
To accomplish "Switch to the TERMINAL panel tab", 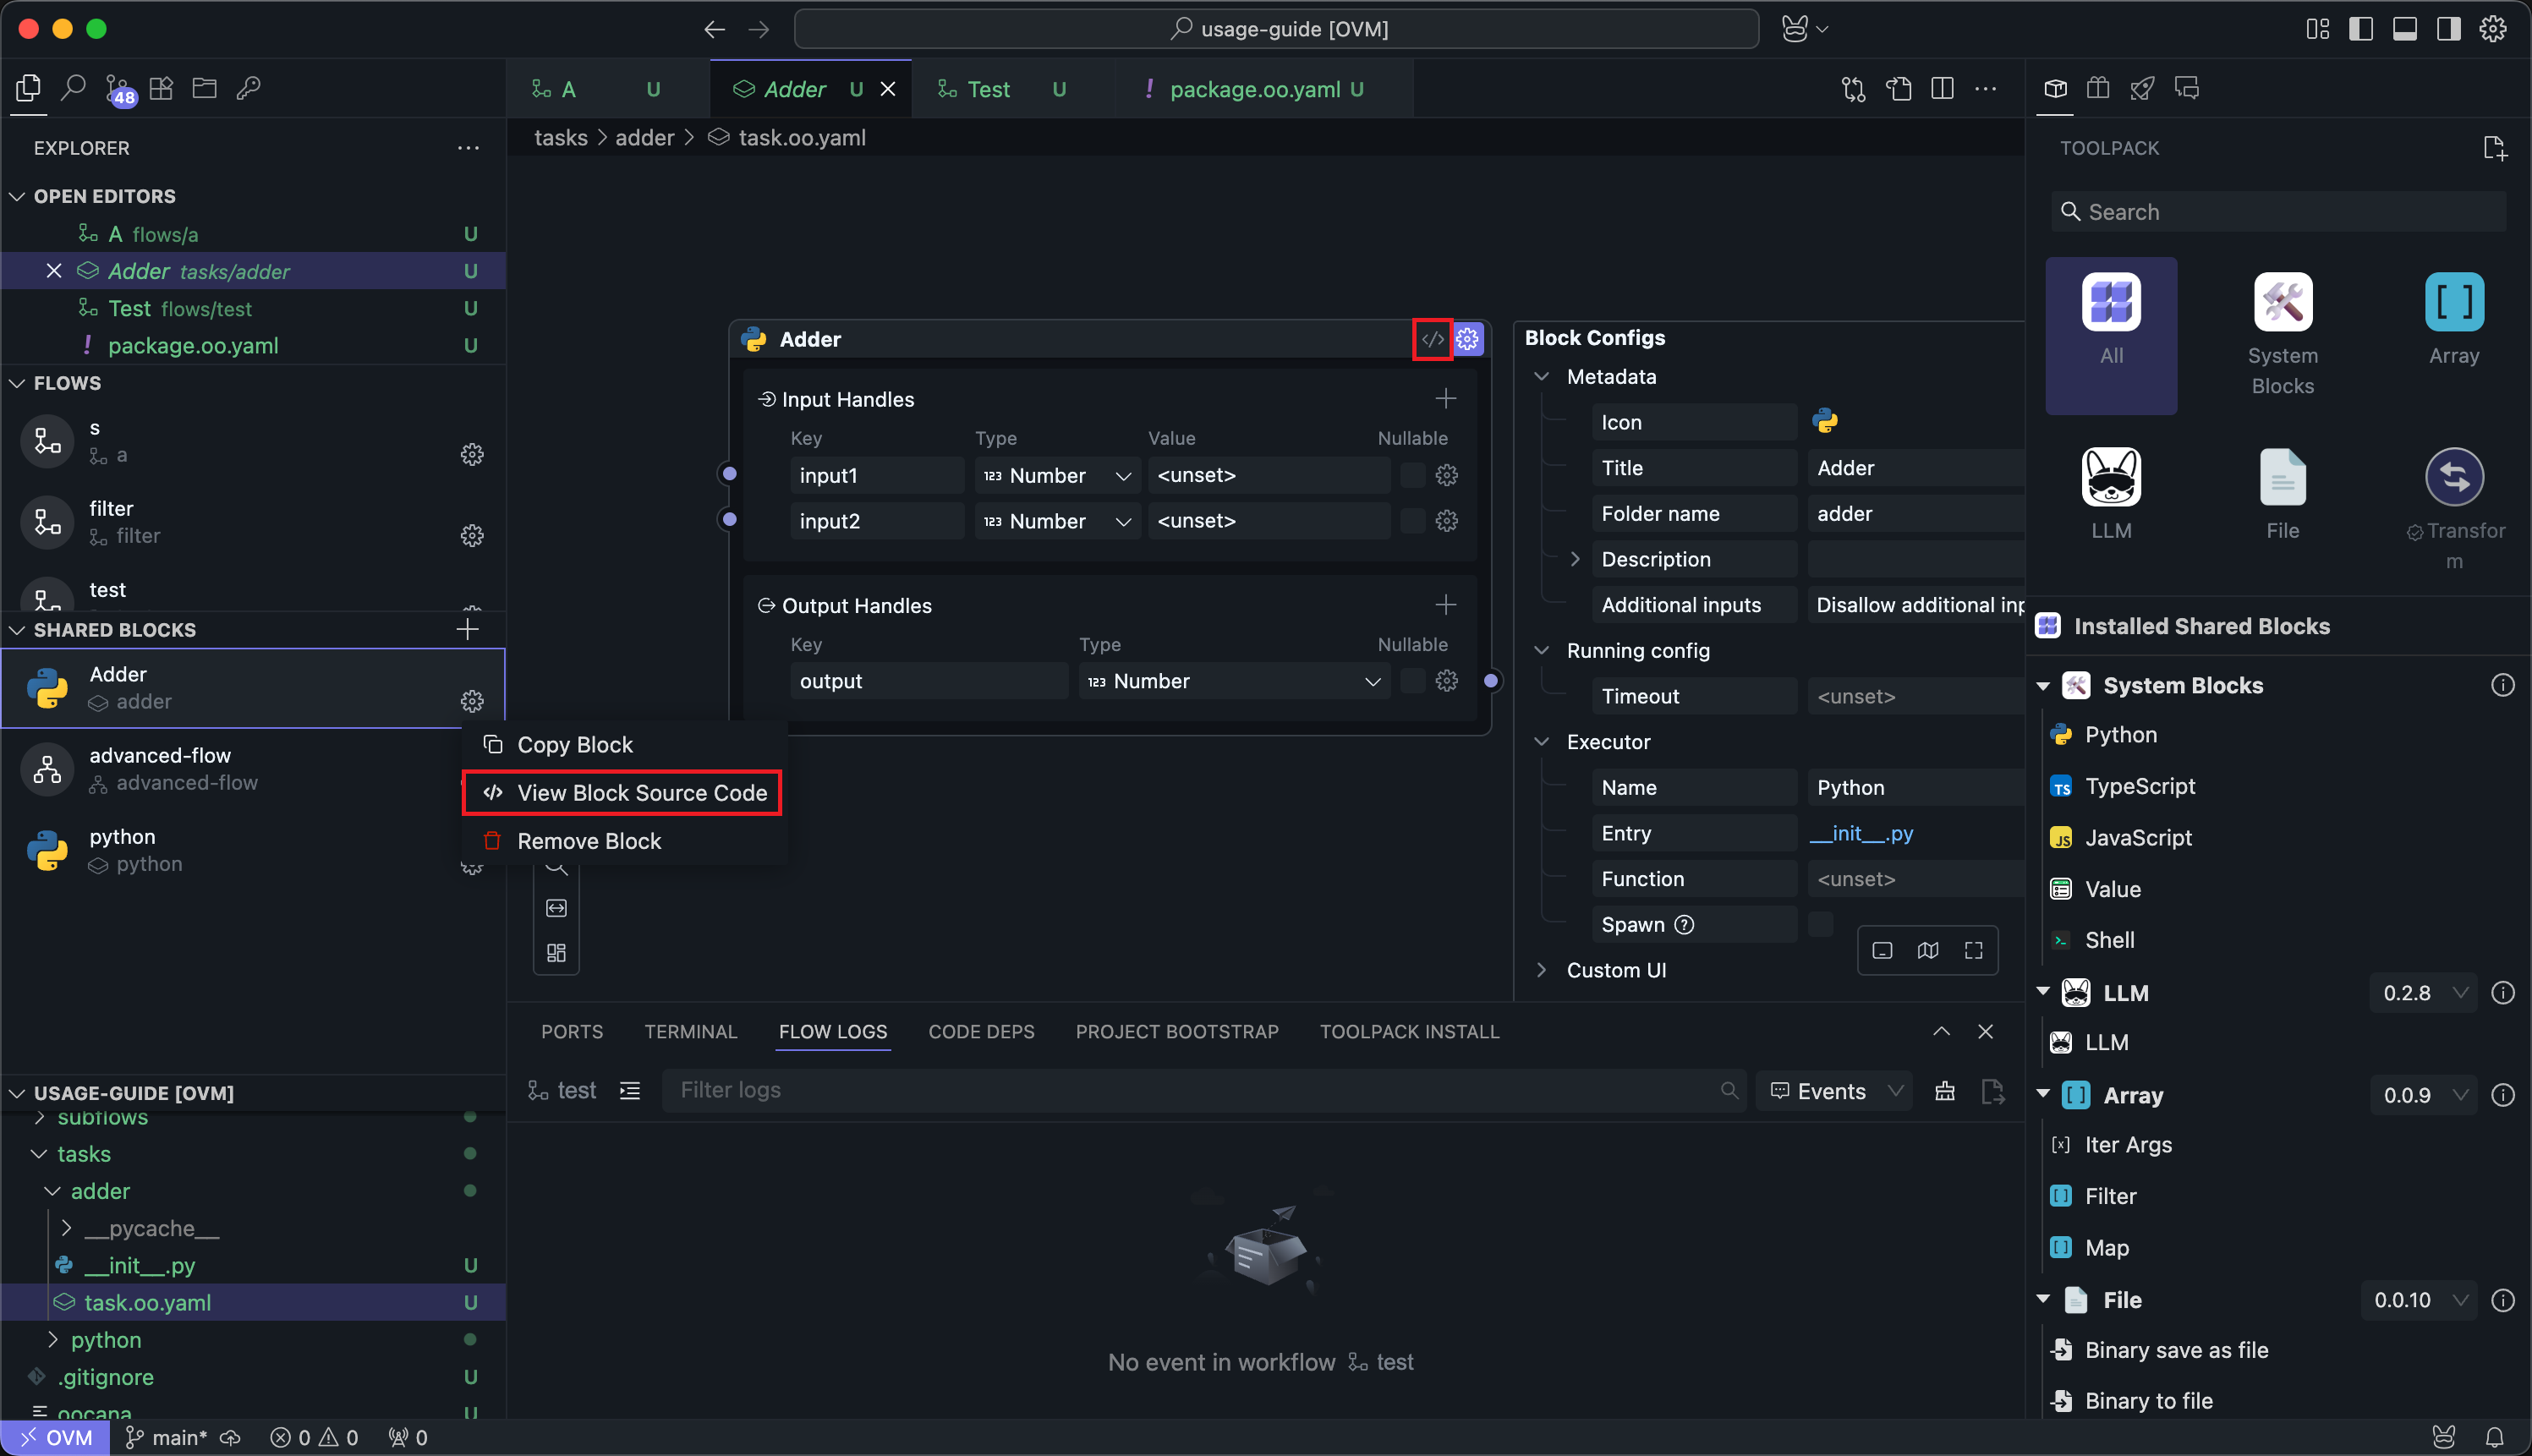I will (690, 1031).
